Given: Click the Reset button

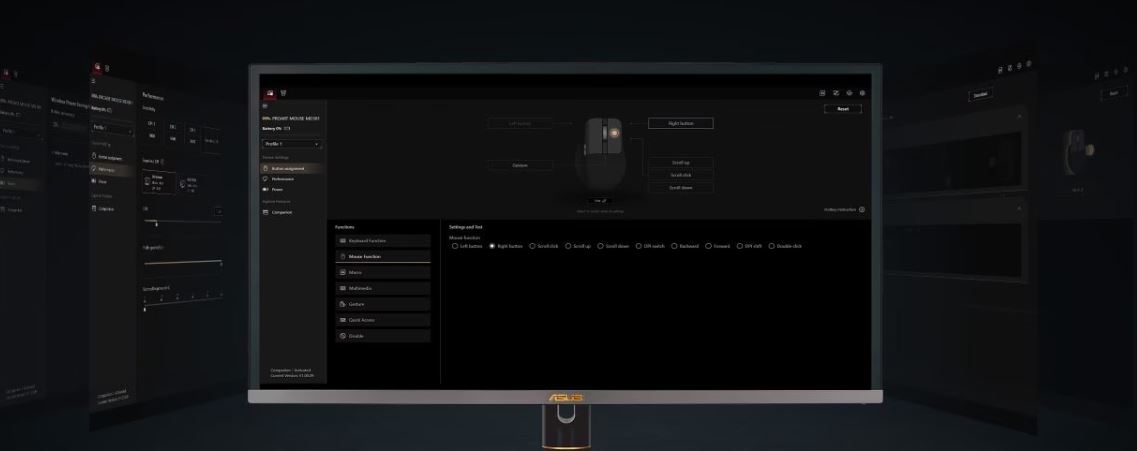Looking at the screenshot, I should pos(842,109).
